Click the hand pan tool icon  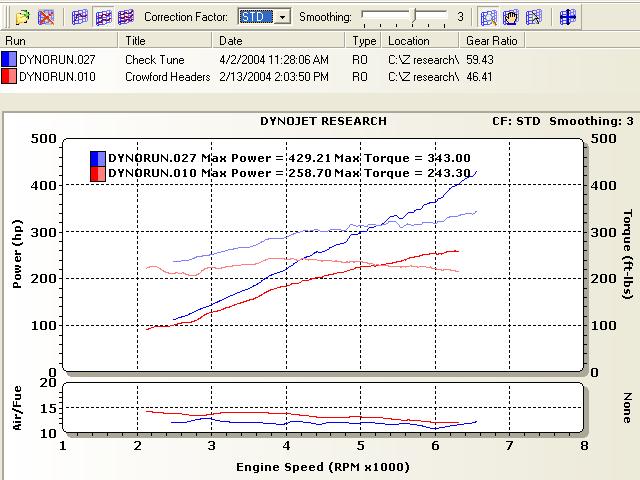coord(511,17)
